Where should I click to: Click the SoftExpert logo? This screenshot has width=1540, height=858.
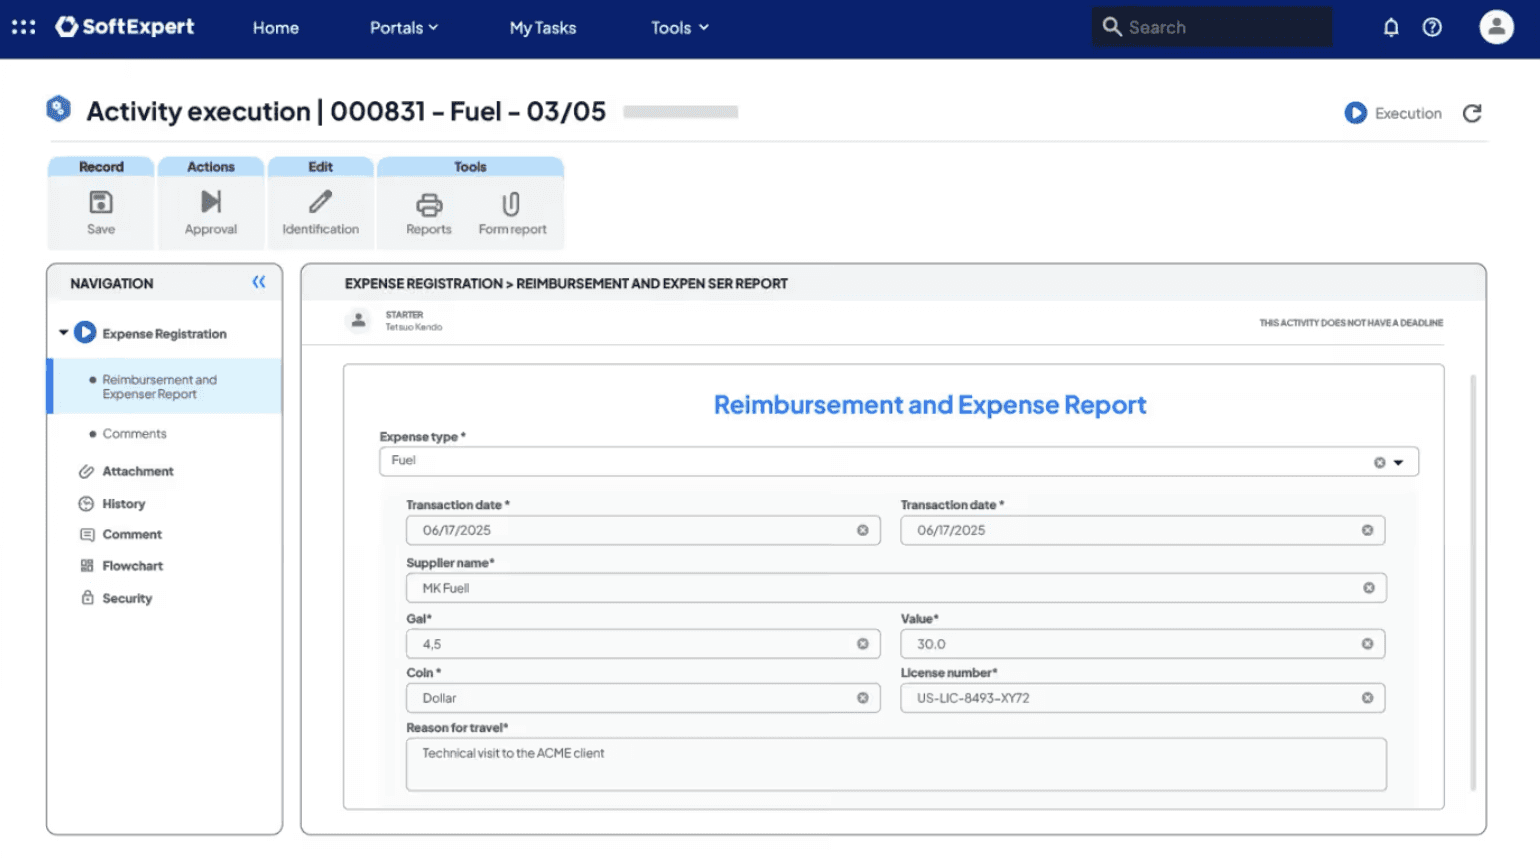coord(125,27)
